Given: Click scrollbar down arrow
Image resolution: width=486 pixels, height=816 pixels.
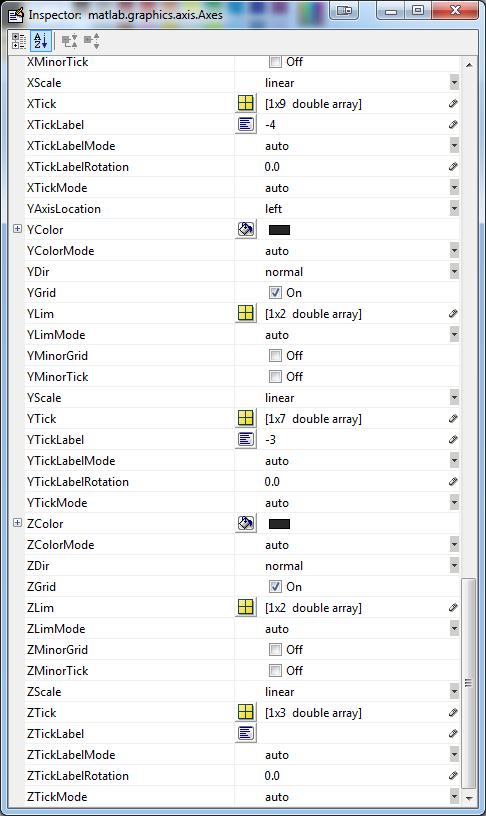Looking at the screenshot, I should 469,797.
